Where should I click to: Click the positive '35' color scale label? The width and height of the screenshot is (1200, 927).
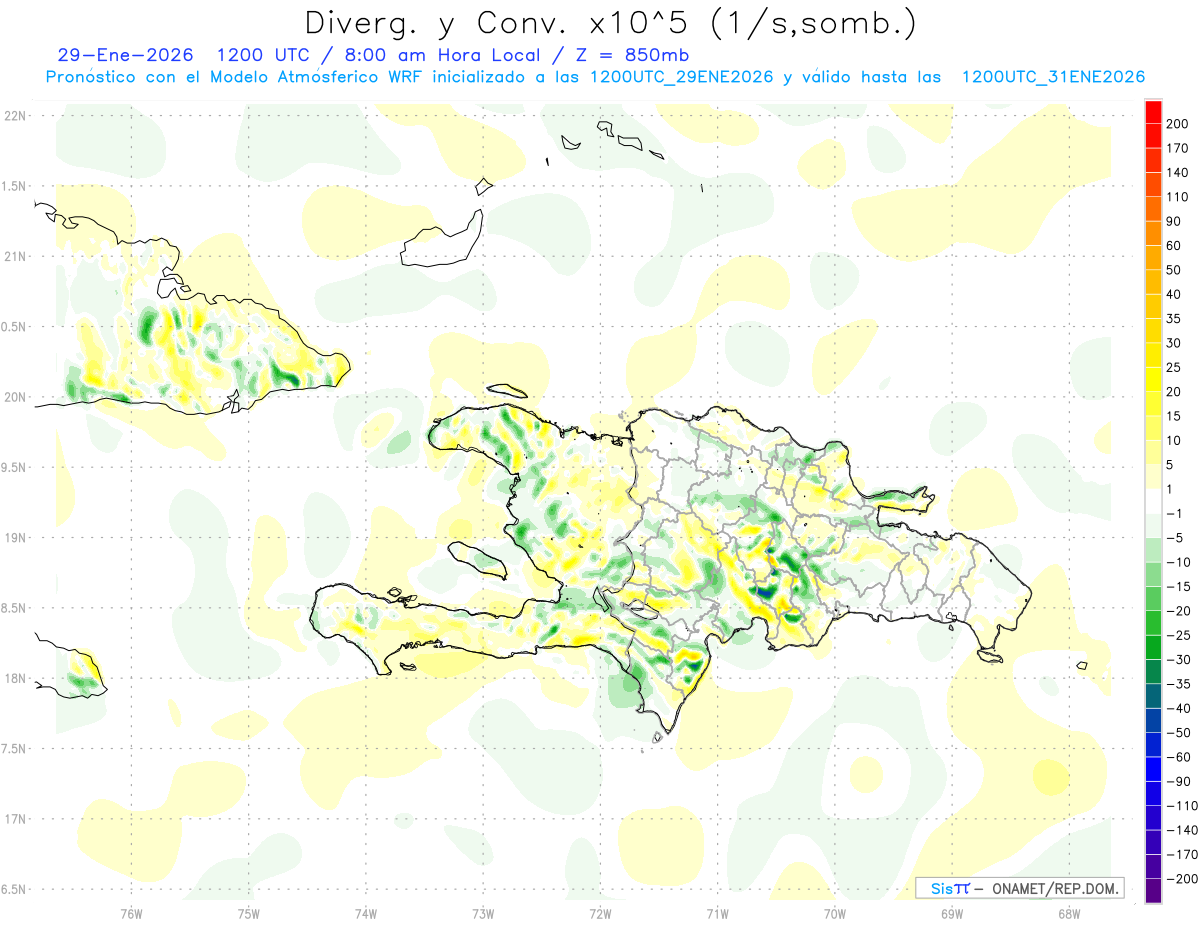(1176, 319)
